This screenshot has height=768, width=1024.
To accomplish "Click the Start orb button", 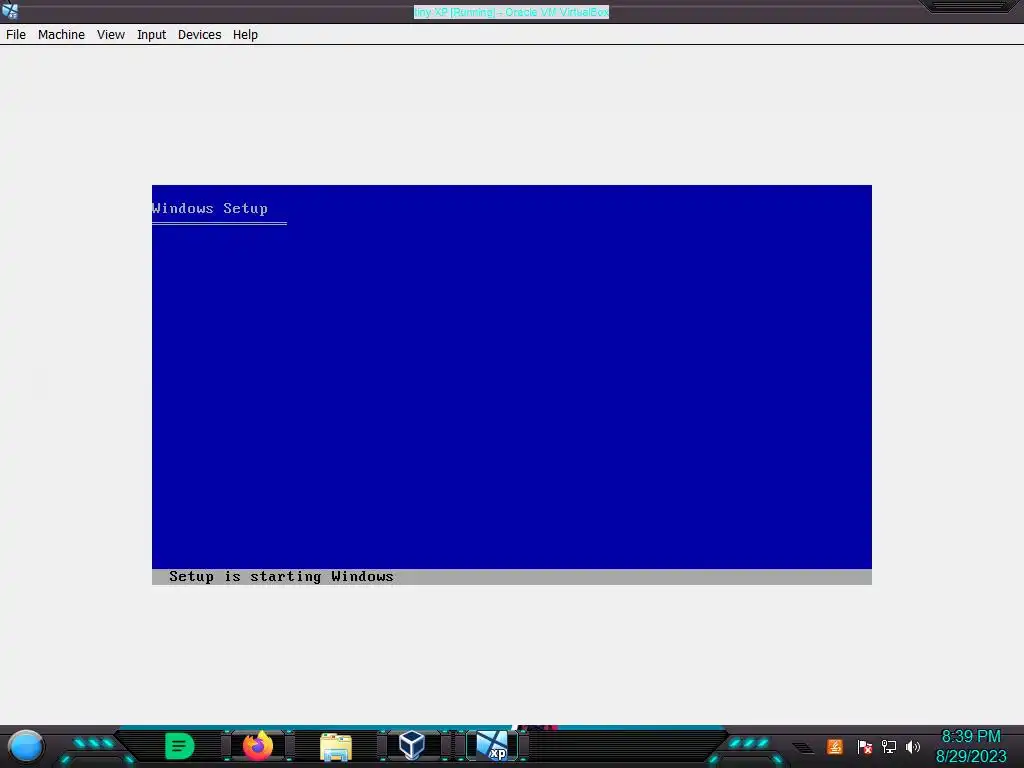I will pyautogui.click(x=26, y=747).
